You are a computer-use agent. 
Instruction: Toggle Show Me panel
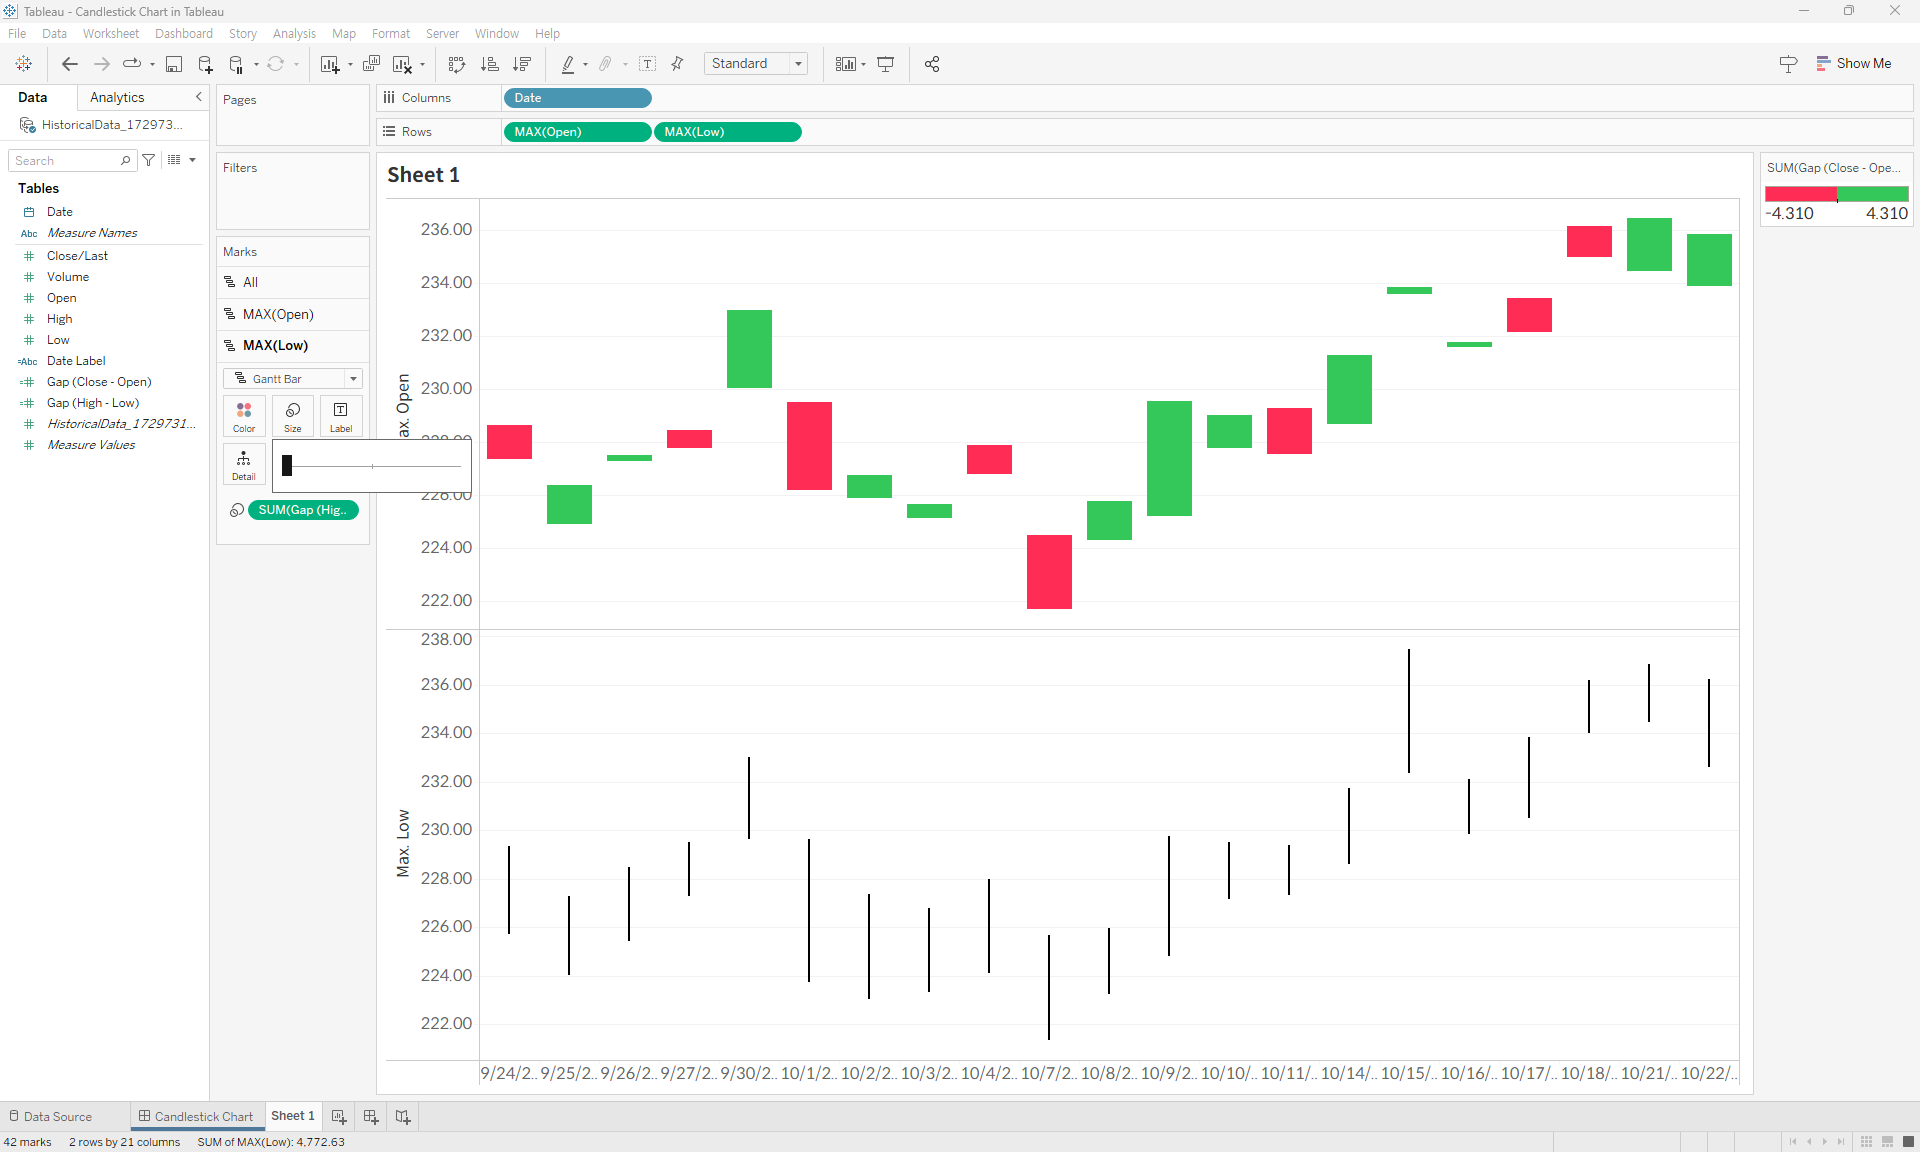(x=1853, y=63)
